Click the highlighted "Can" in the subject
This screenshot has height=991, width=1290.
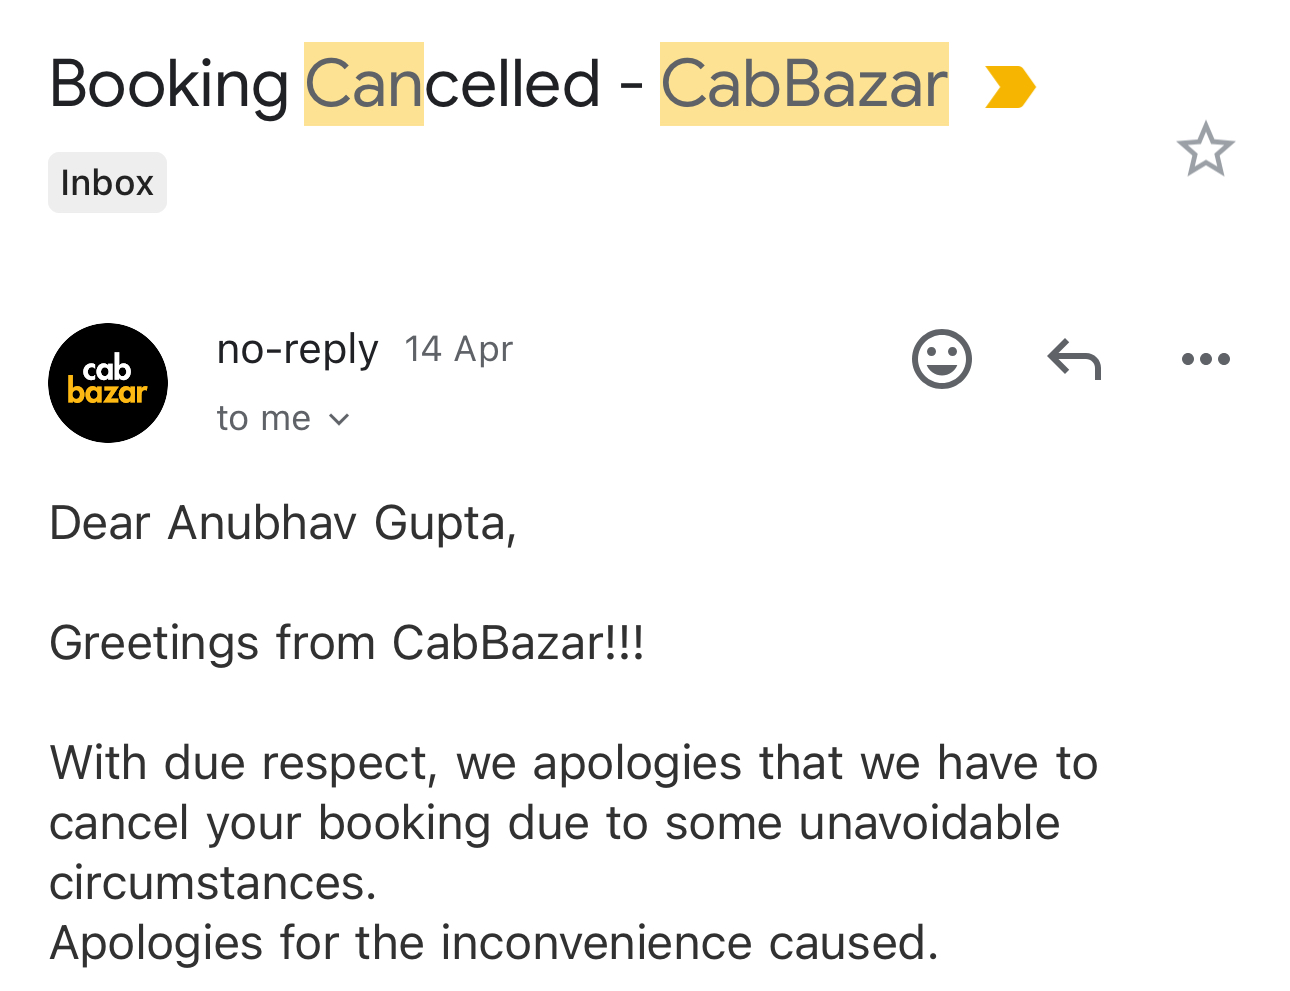[364, 84]
